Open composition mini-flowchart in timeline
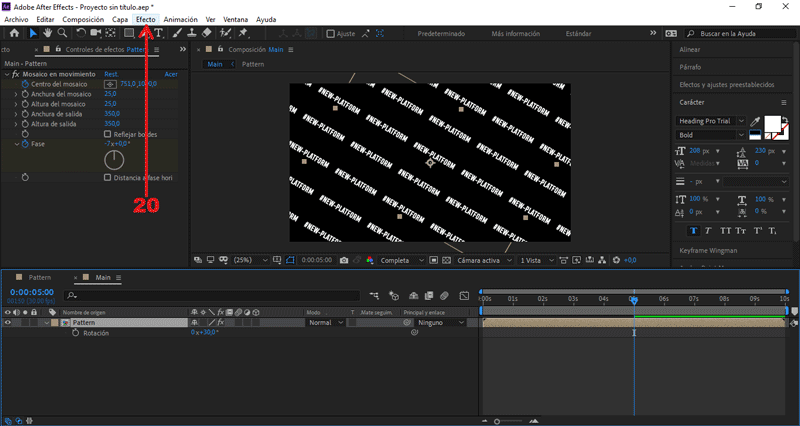This screenshot has height=426, width=800. pyautogui.click(x=374, y=295)
